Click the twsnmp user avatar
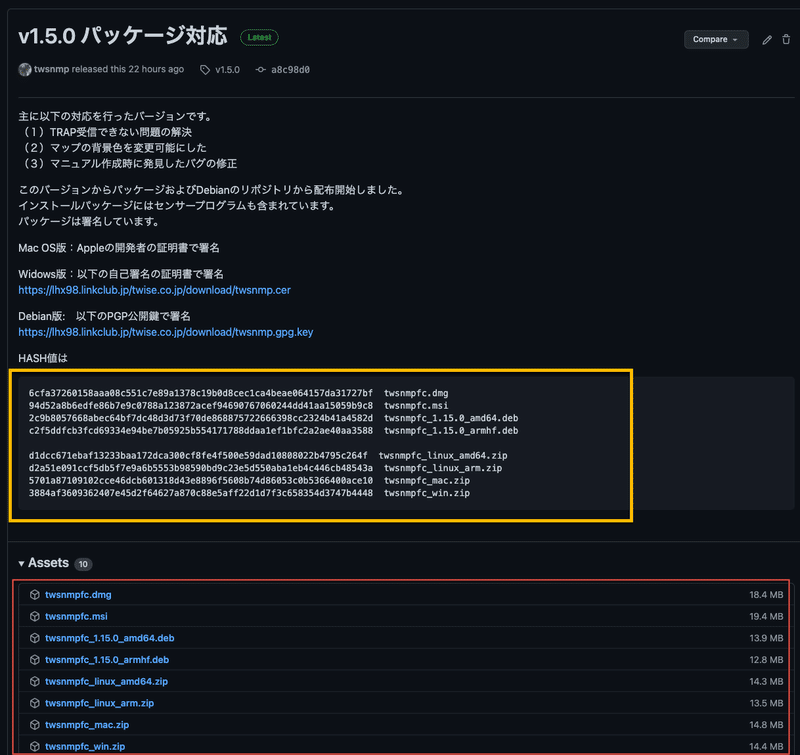The image size is (800, 755). coord(24,69)
